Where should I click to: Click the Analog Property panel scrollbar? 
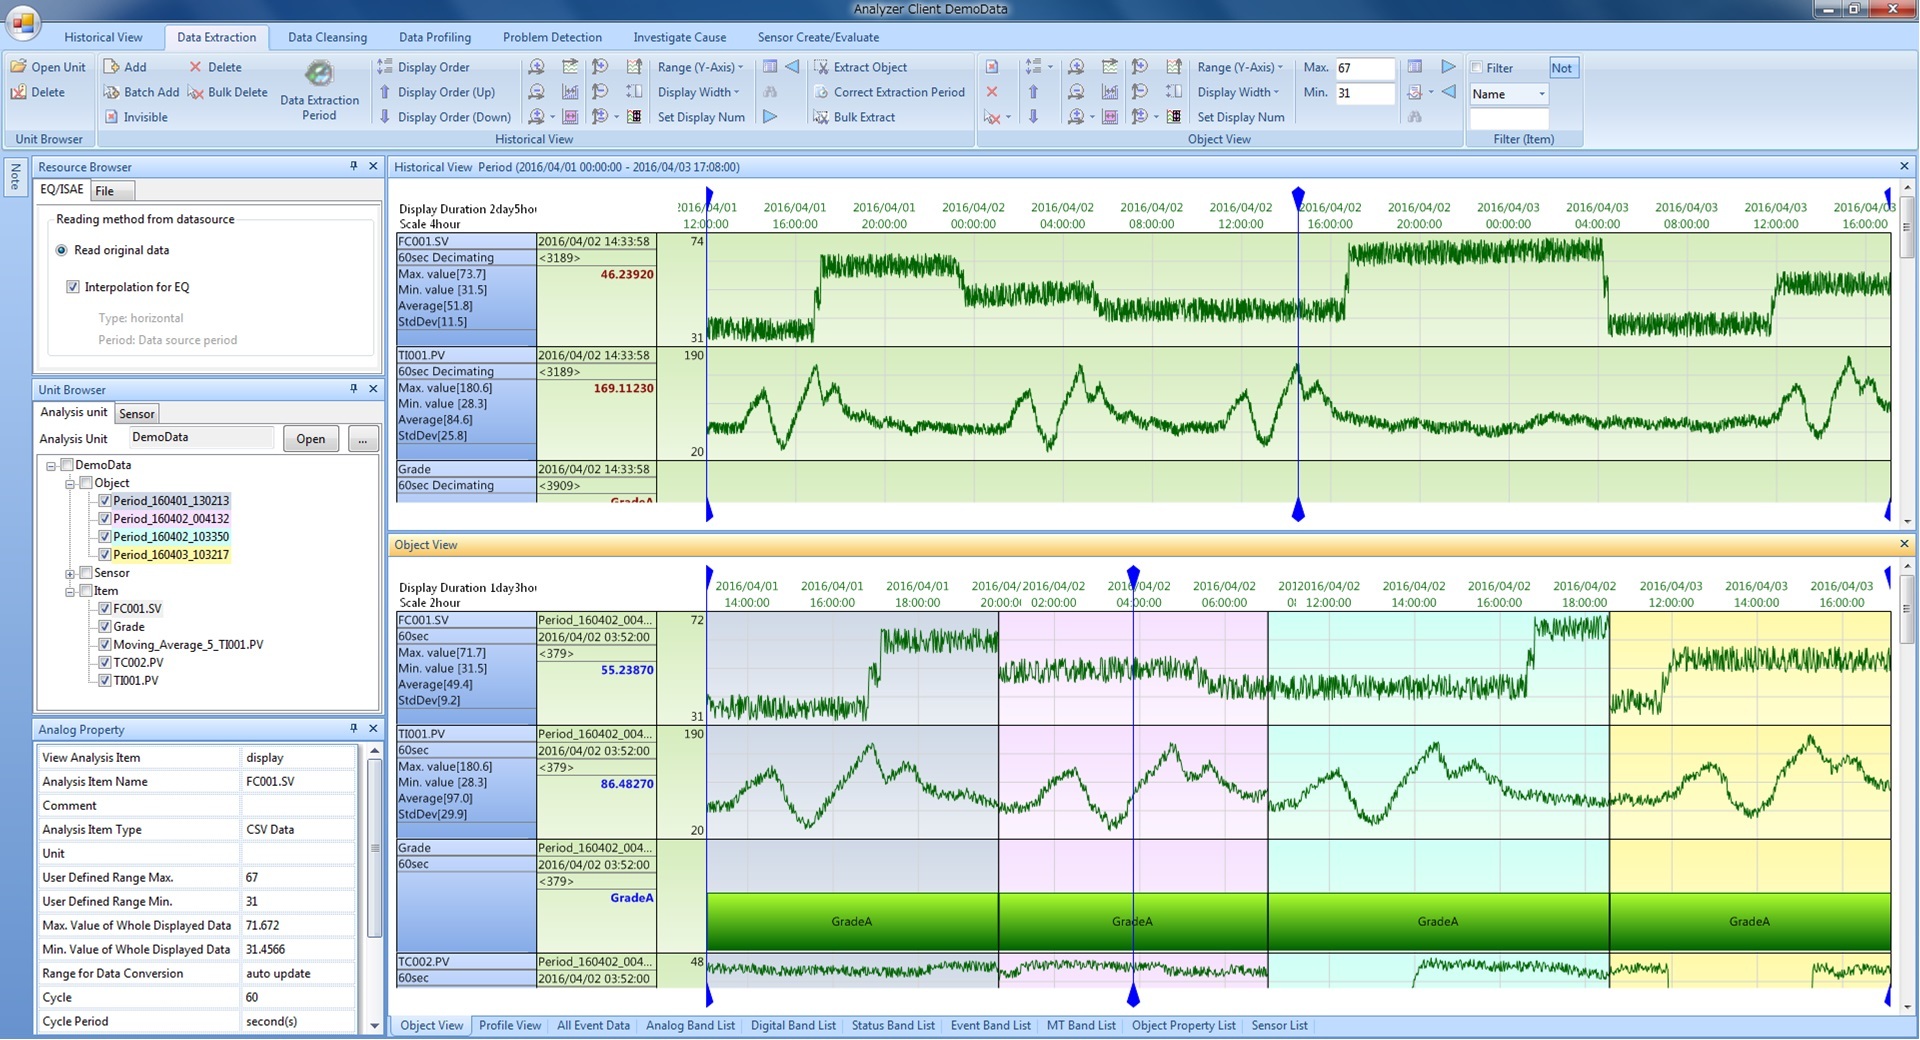click(374, 848)
